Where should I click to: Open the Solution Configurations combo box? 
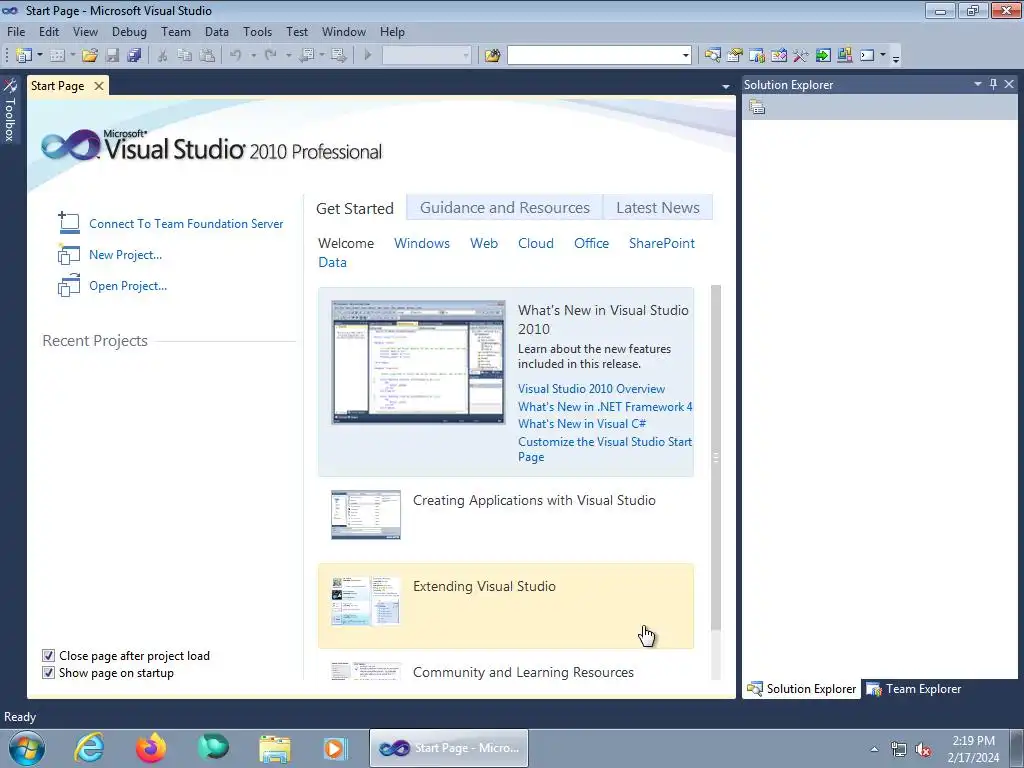click(426, 56)
